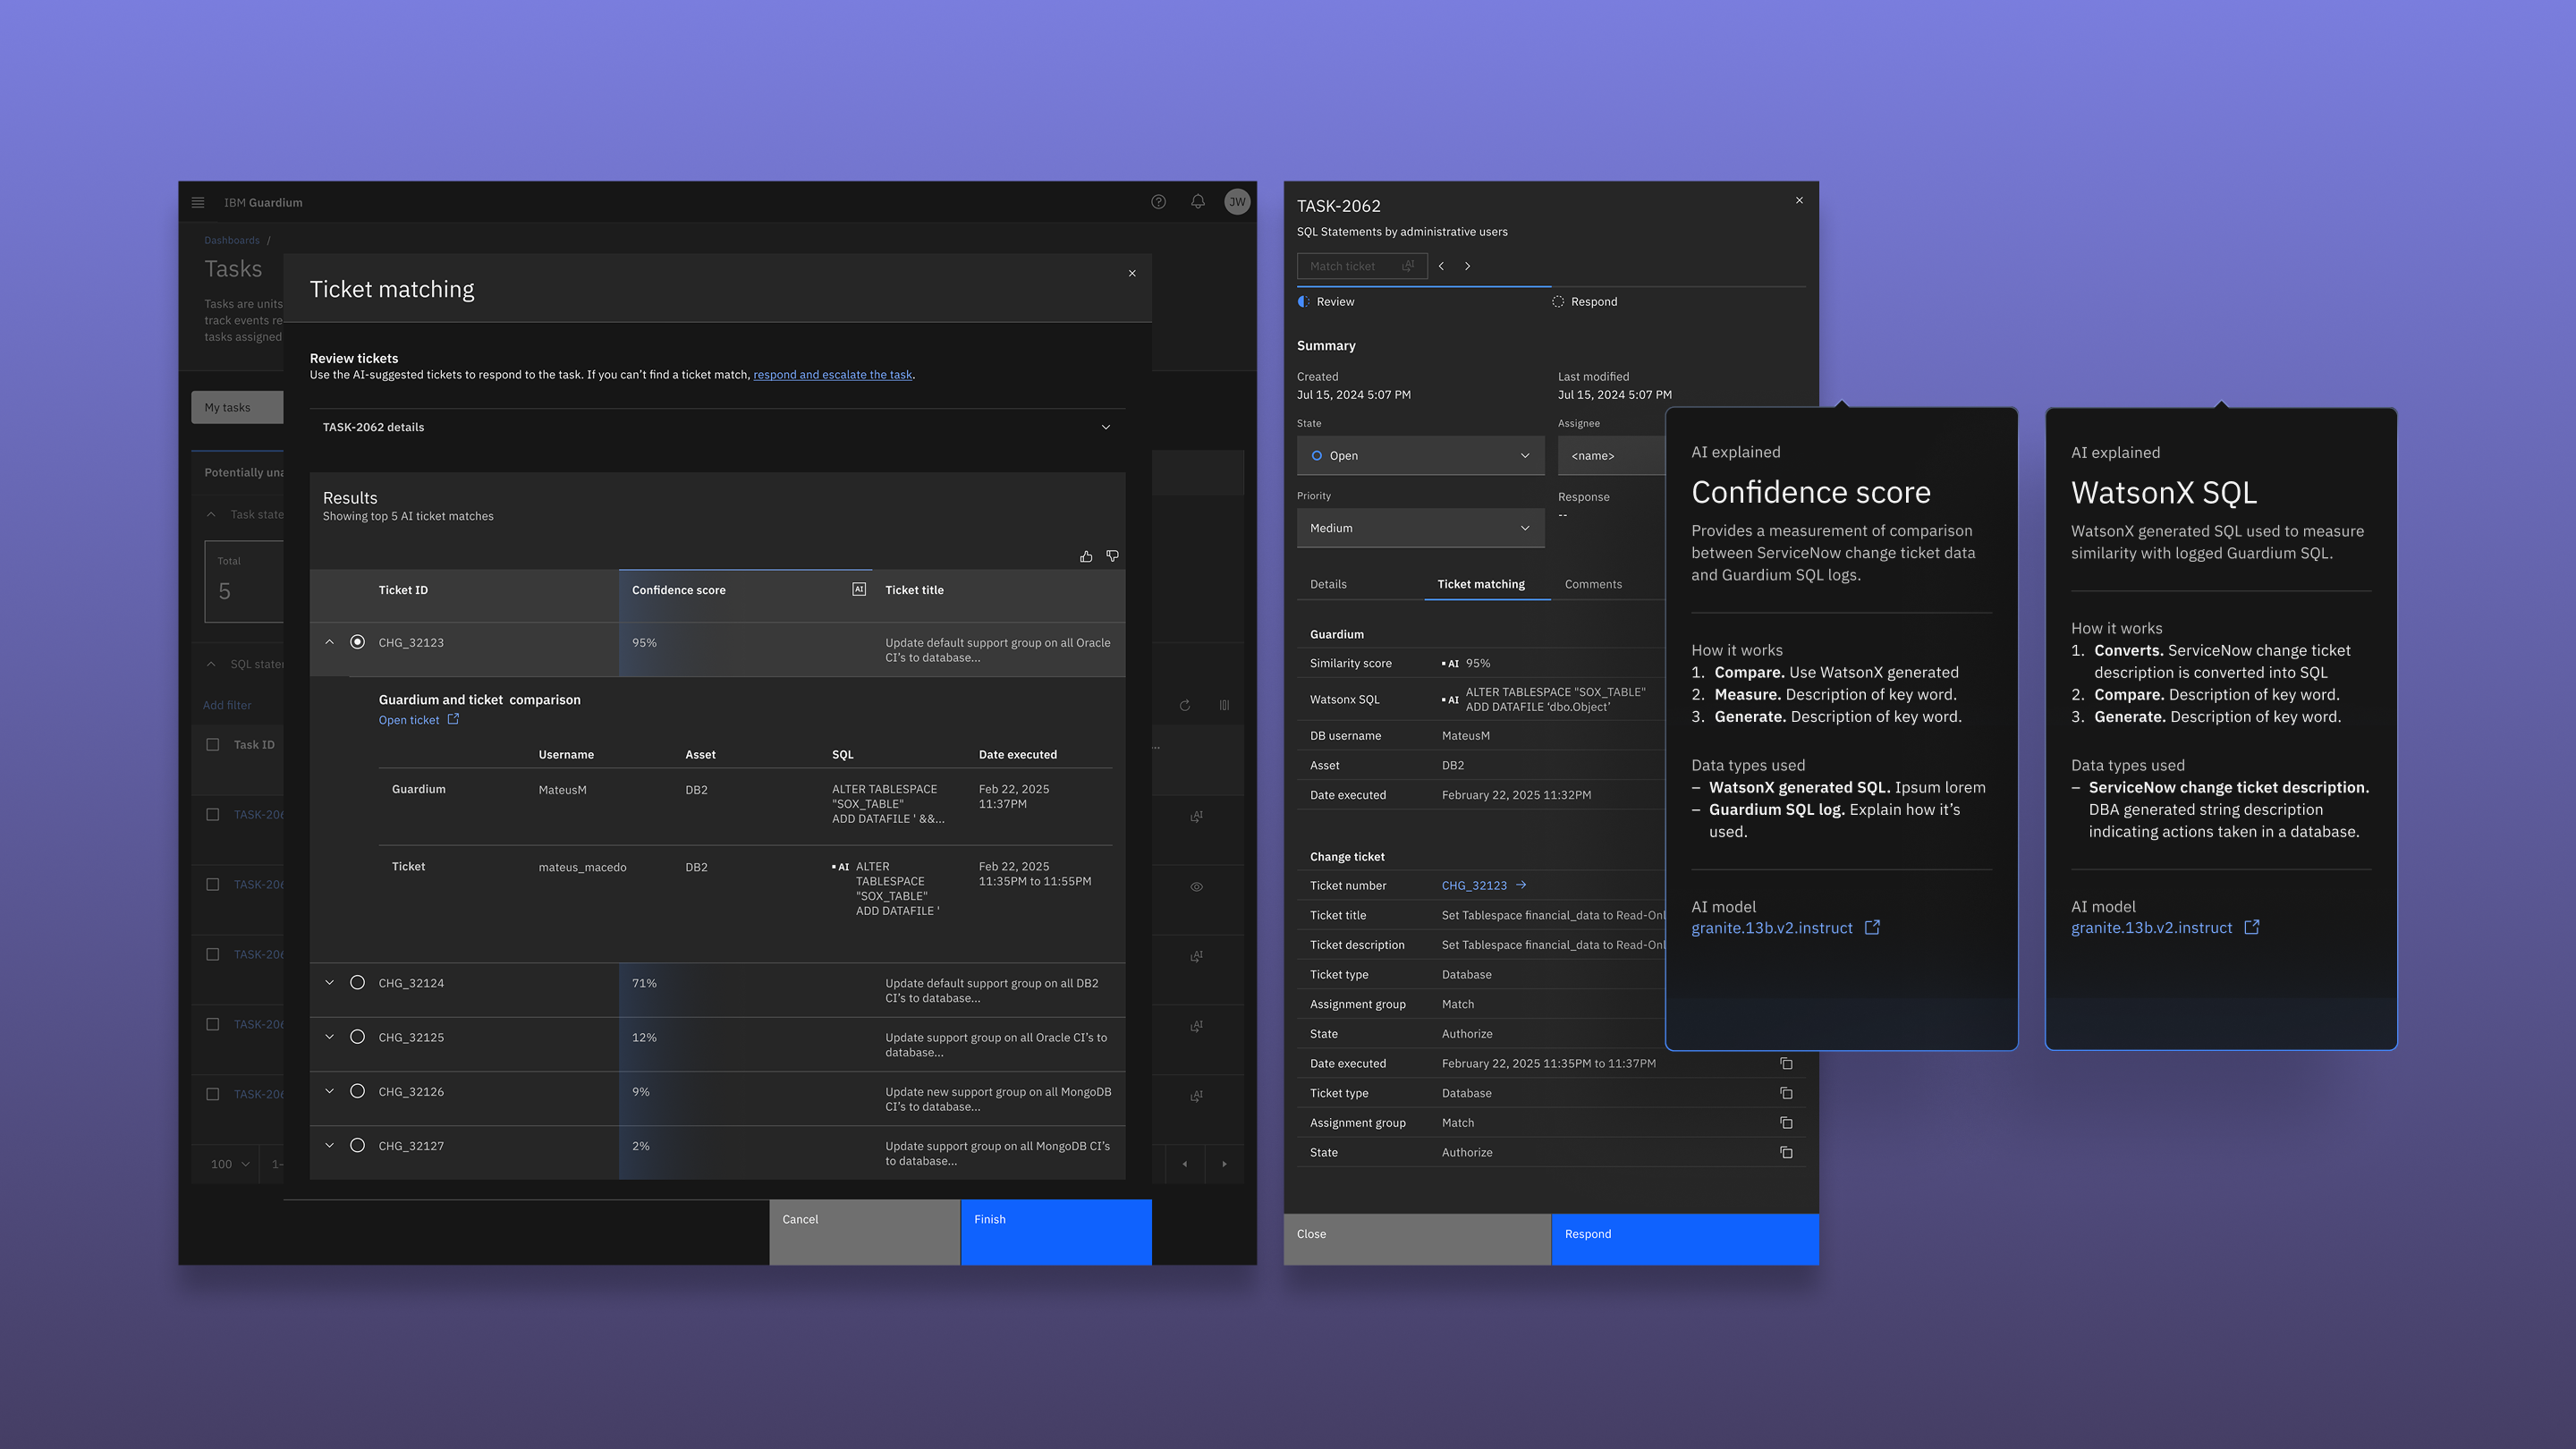Click arrow icon beside CHG_32123 ticket number
2576x1449 pixels.
(x=1521, y=885)
